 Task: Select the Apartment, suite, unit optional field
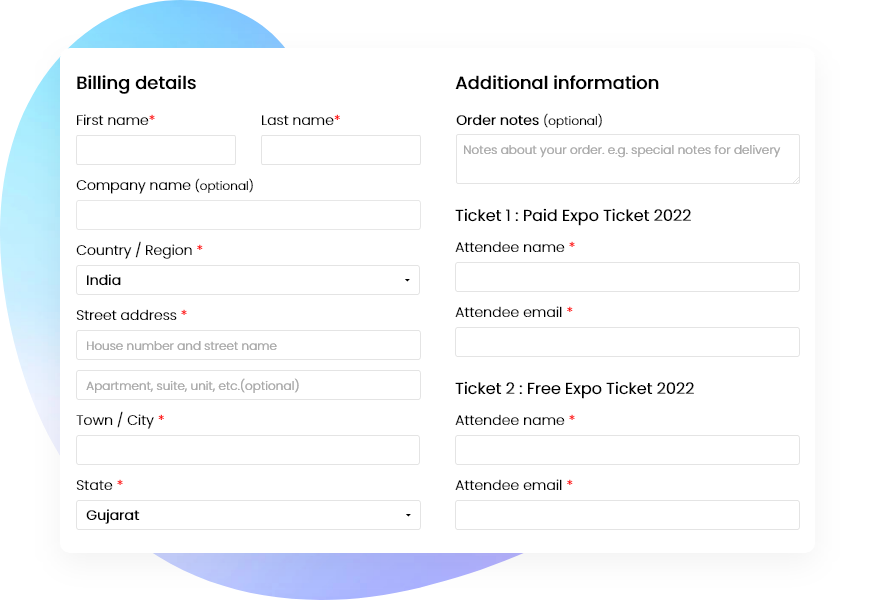pyautogui.click(x=248, y=385)
